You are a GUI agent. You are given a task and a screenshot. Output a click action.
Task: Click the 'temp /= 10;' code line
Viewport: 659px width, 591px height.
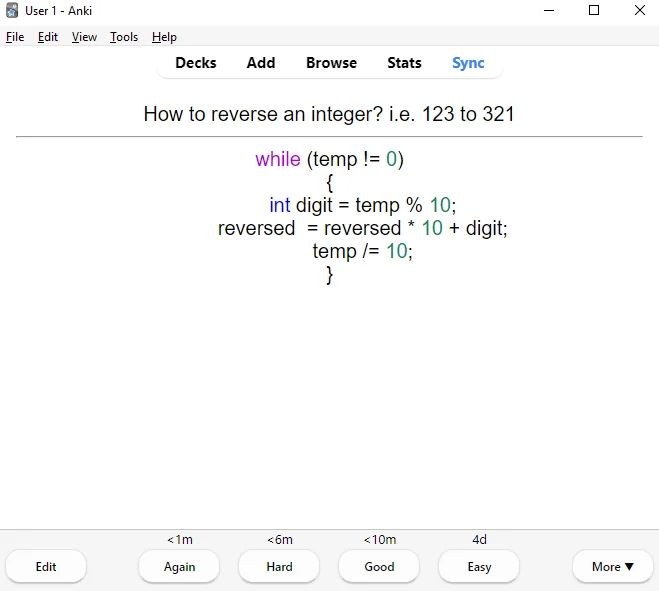pyautogui.click(x=363, y=251)
